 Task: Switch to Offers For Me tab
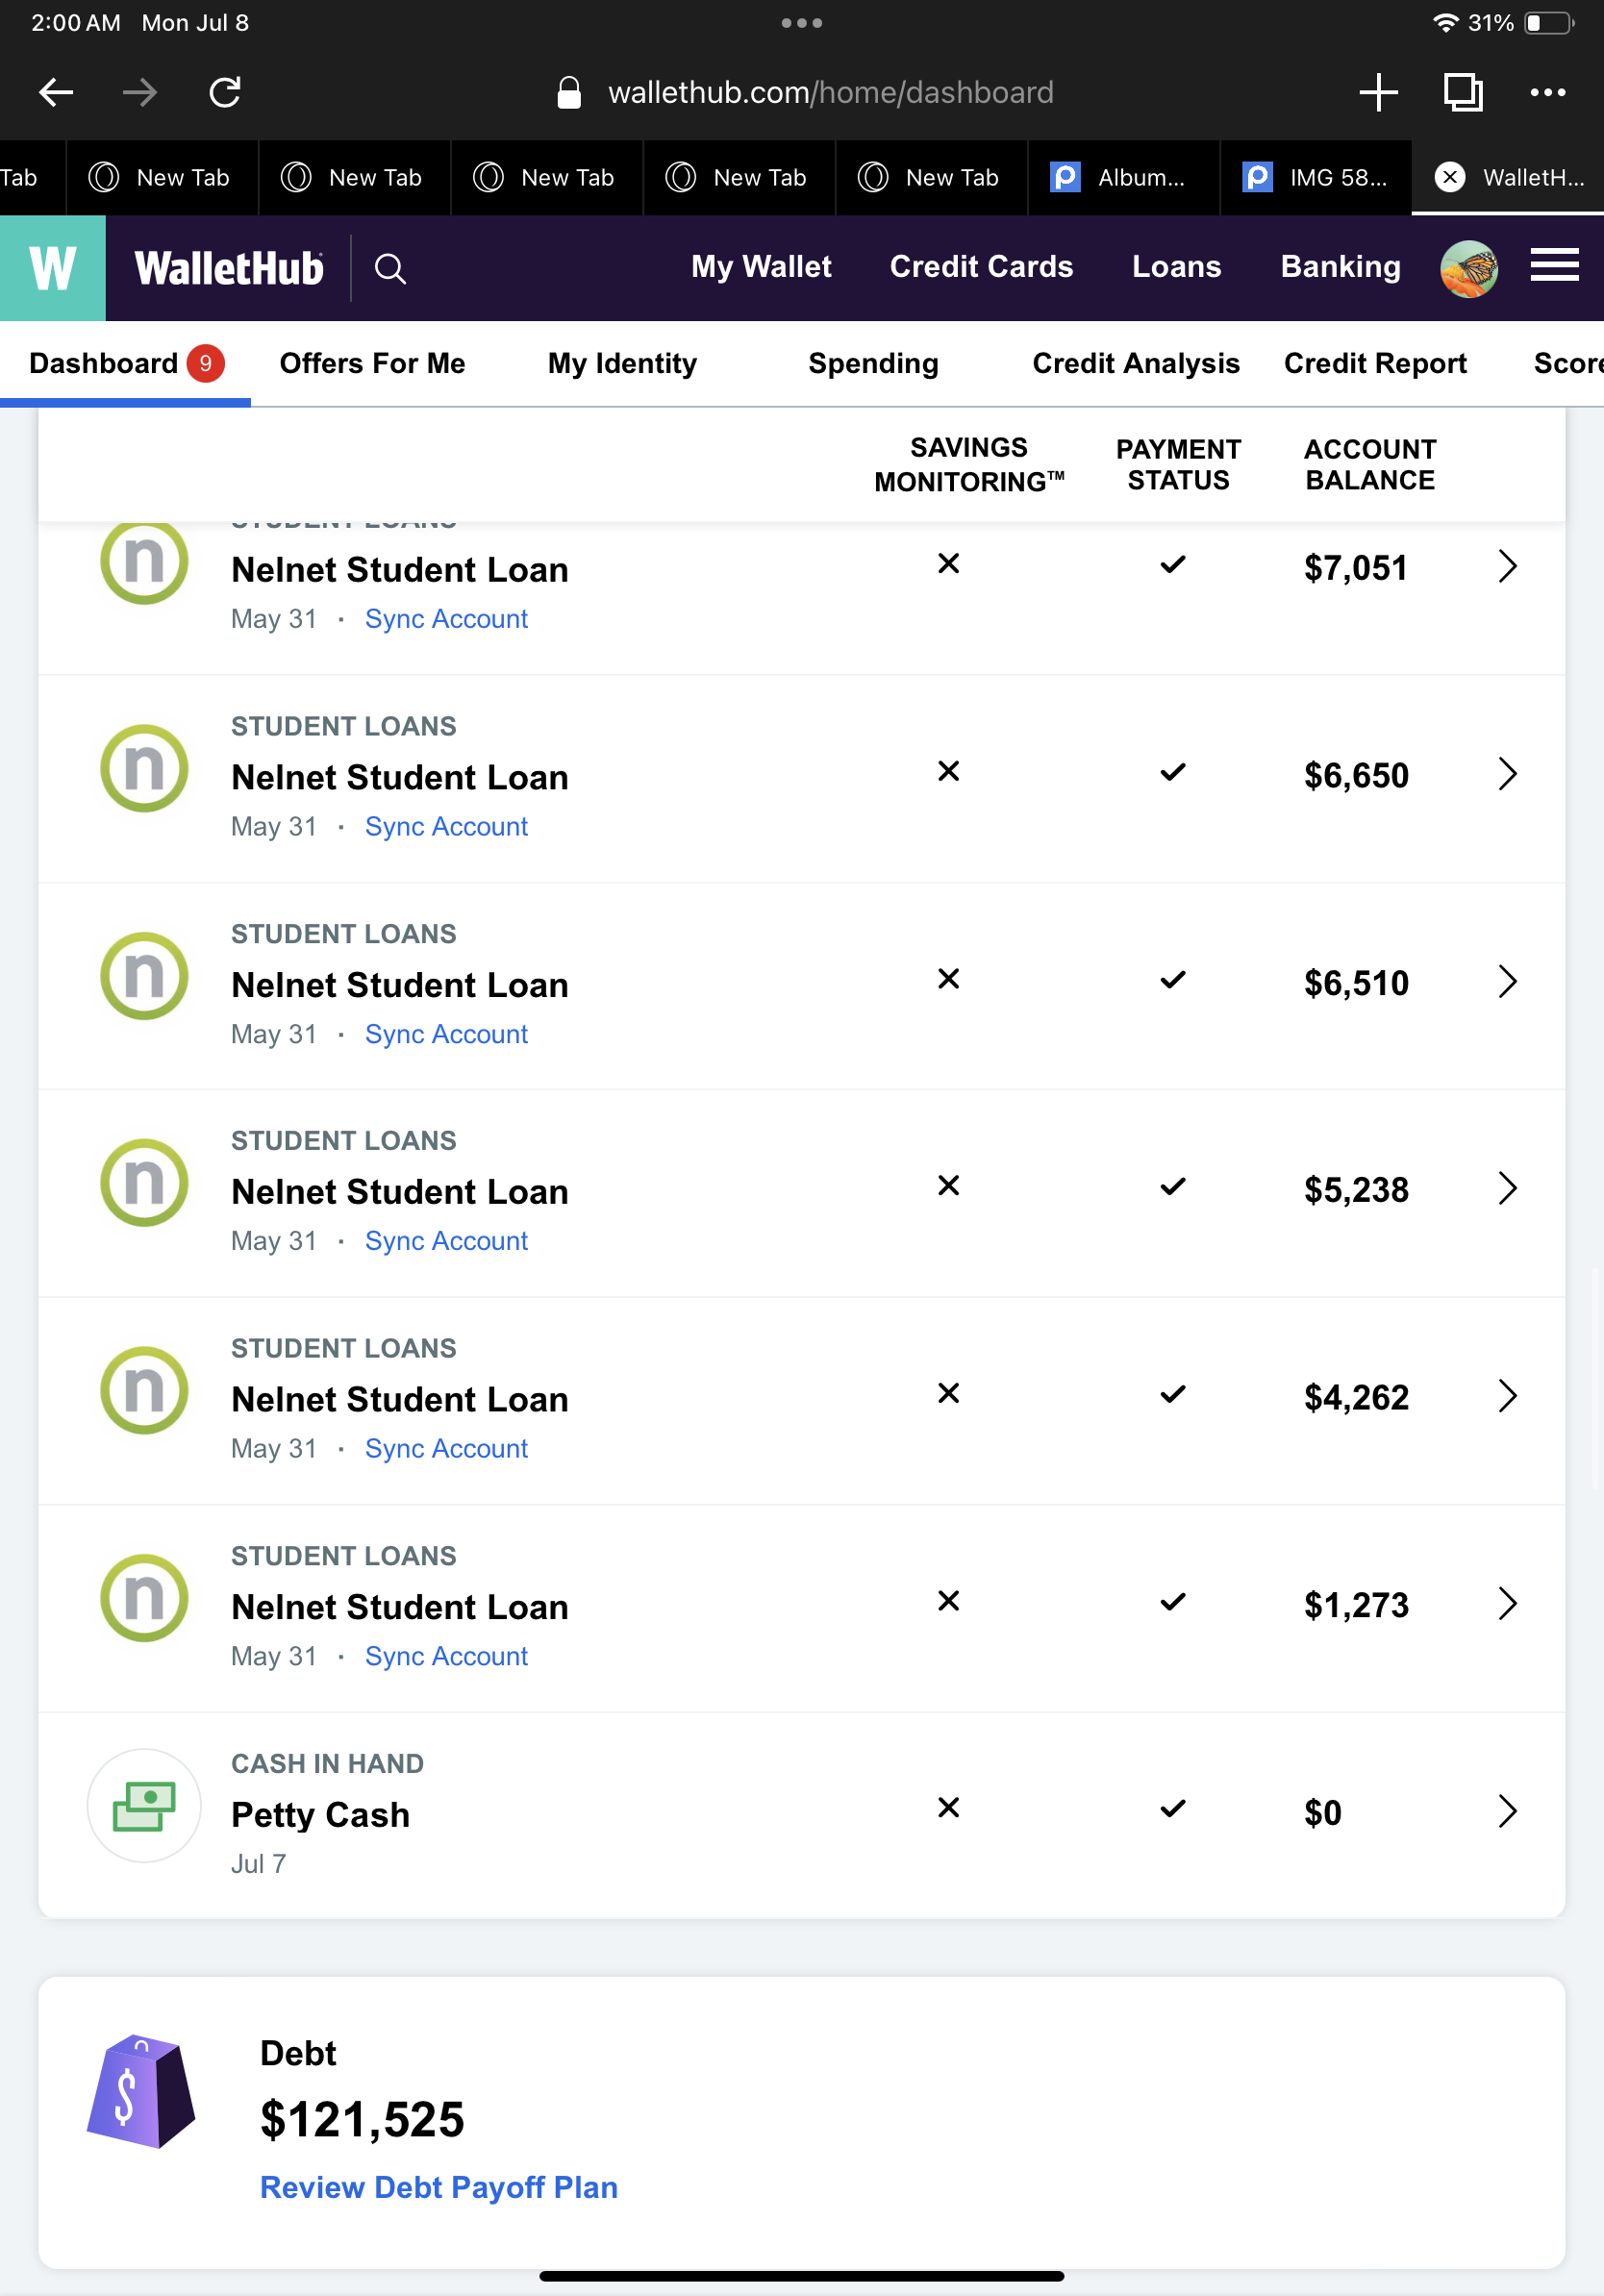372,363
